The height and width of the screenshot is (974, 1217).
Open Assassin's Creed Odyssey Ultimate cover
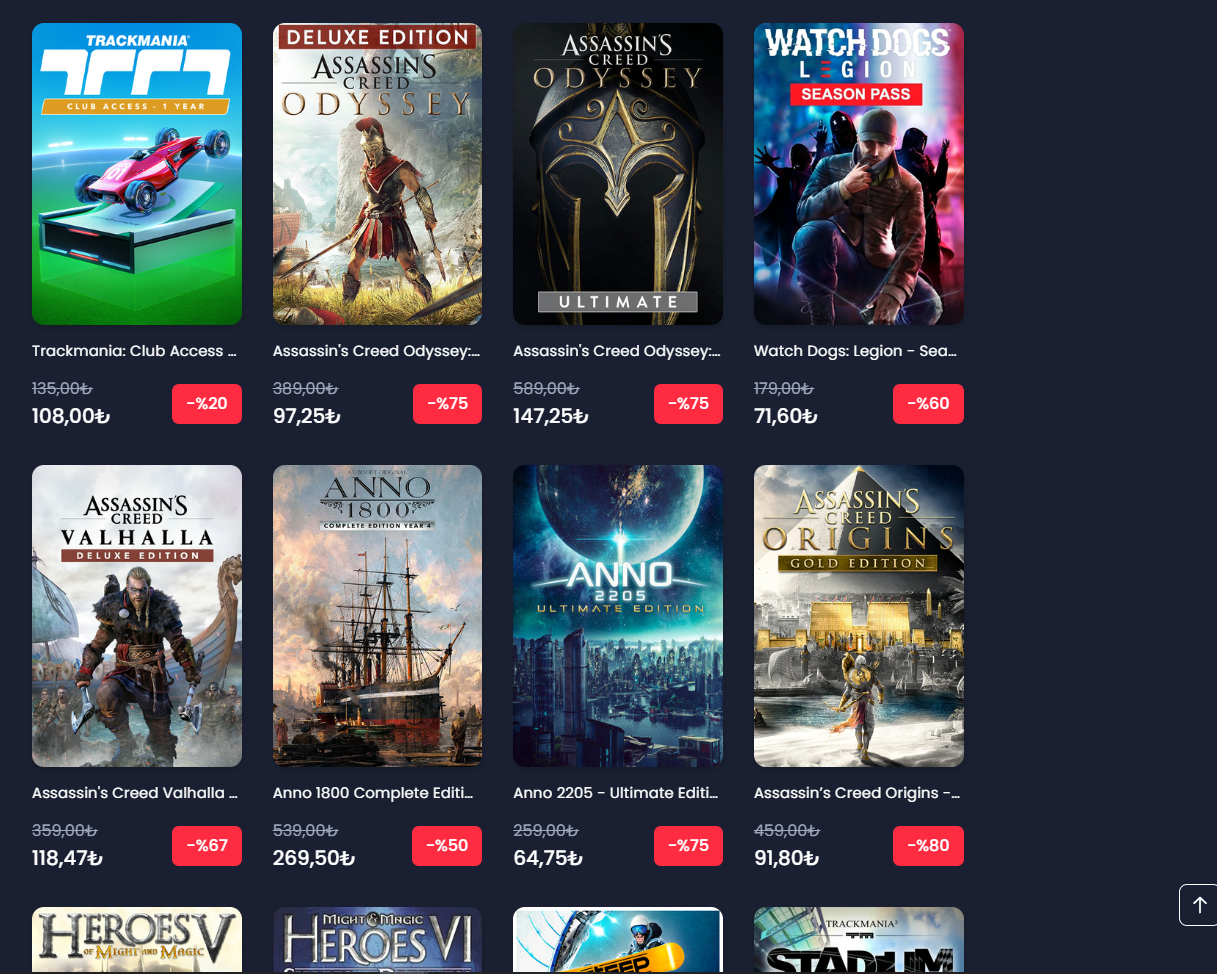[x=618, y=174]
